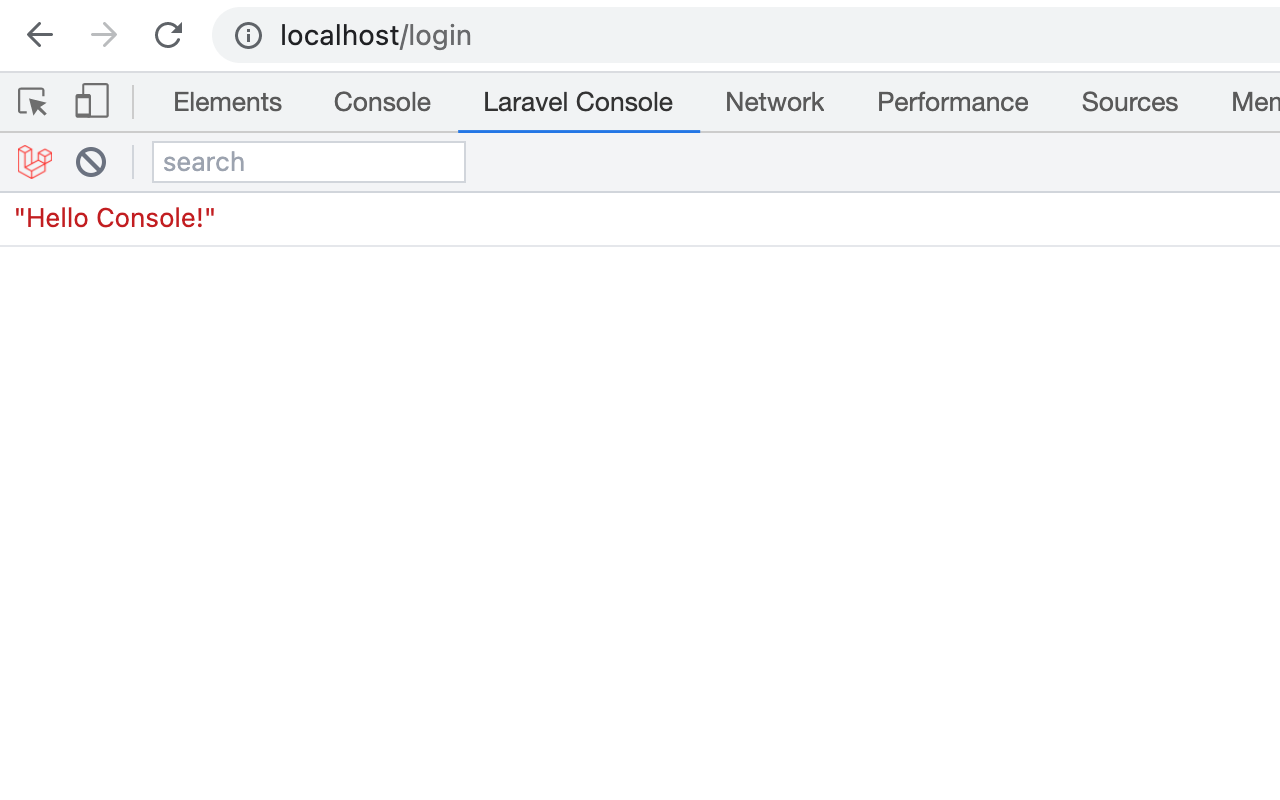The height and width of the screenshot is (800, 1280).
Task: Open the site information icon
Action: click(x=247, y=35)
